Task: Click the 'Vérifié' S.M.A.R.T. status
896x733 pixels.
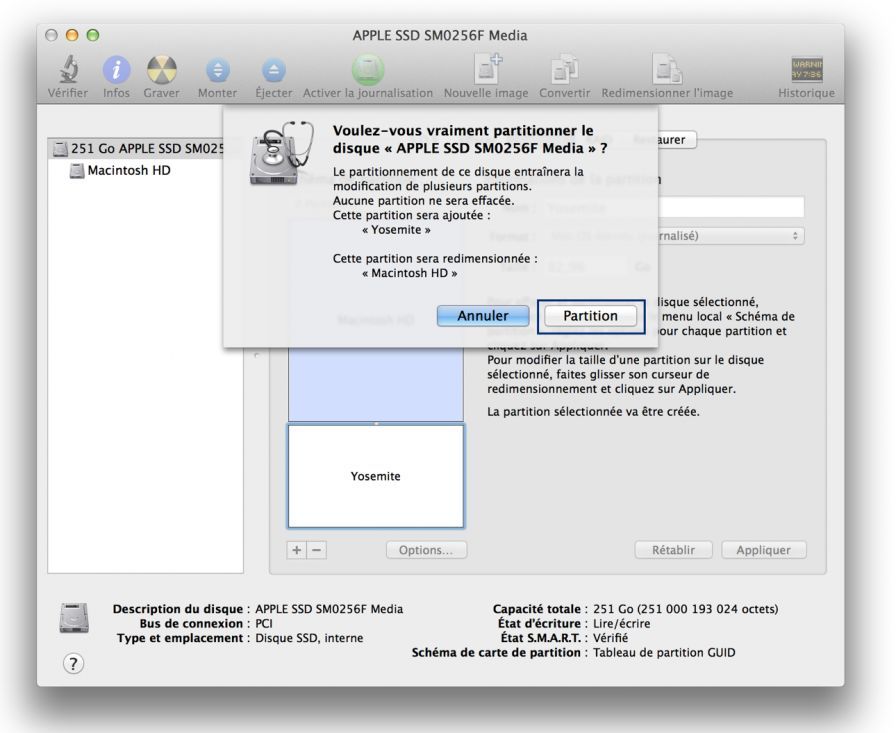Action: pos(610,638)
